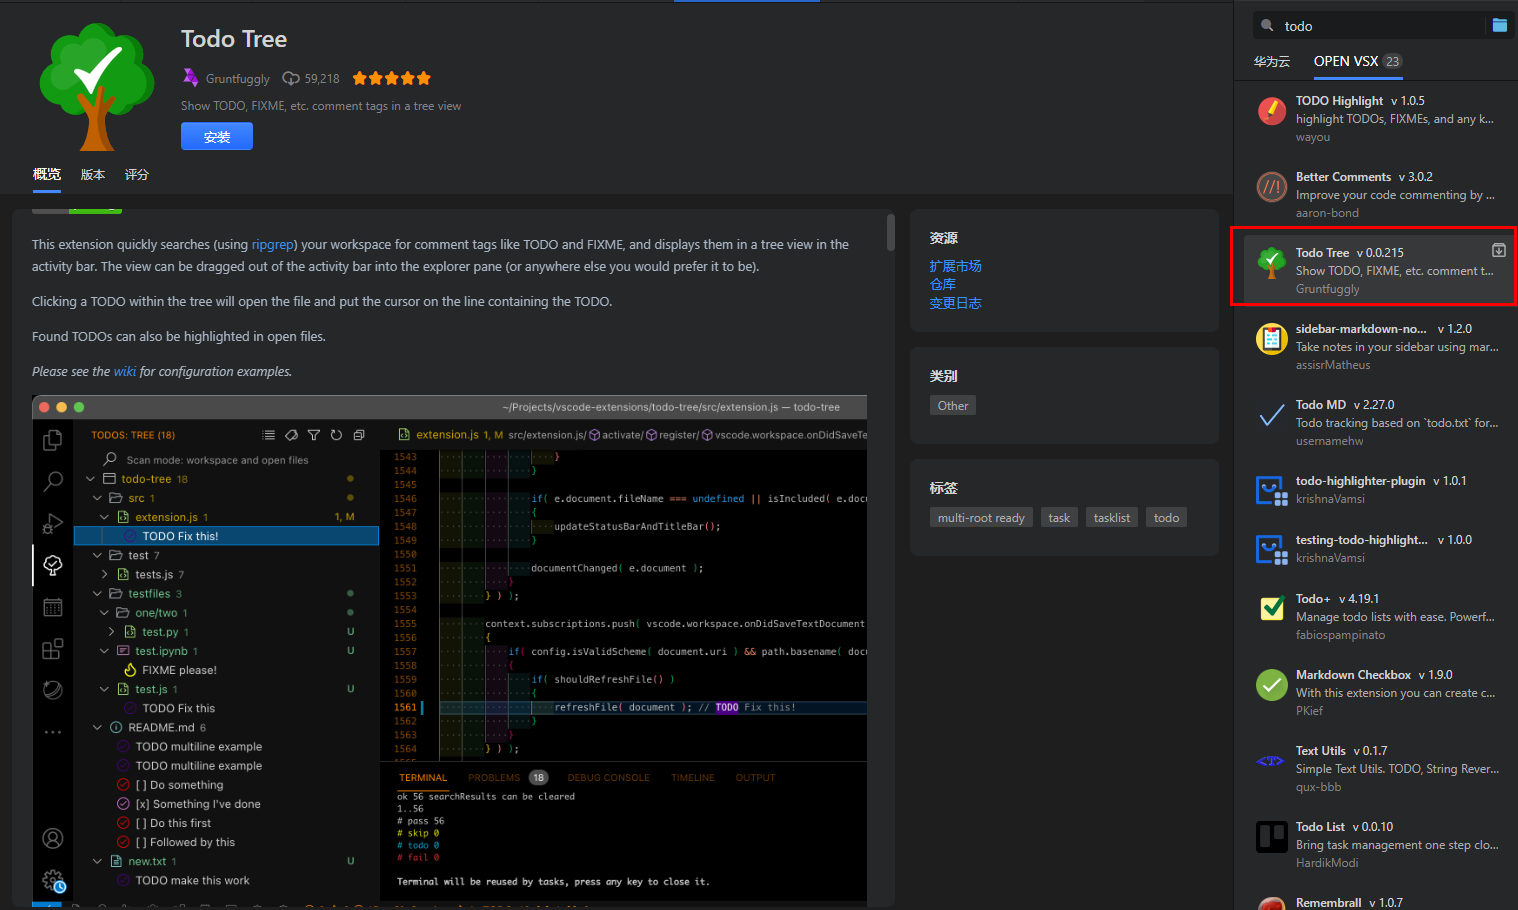Select the Text Utils title
Screen dimensions: 1518x910
pyautogui.click(x=1321, y=750)
